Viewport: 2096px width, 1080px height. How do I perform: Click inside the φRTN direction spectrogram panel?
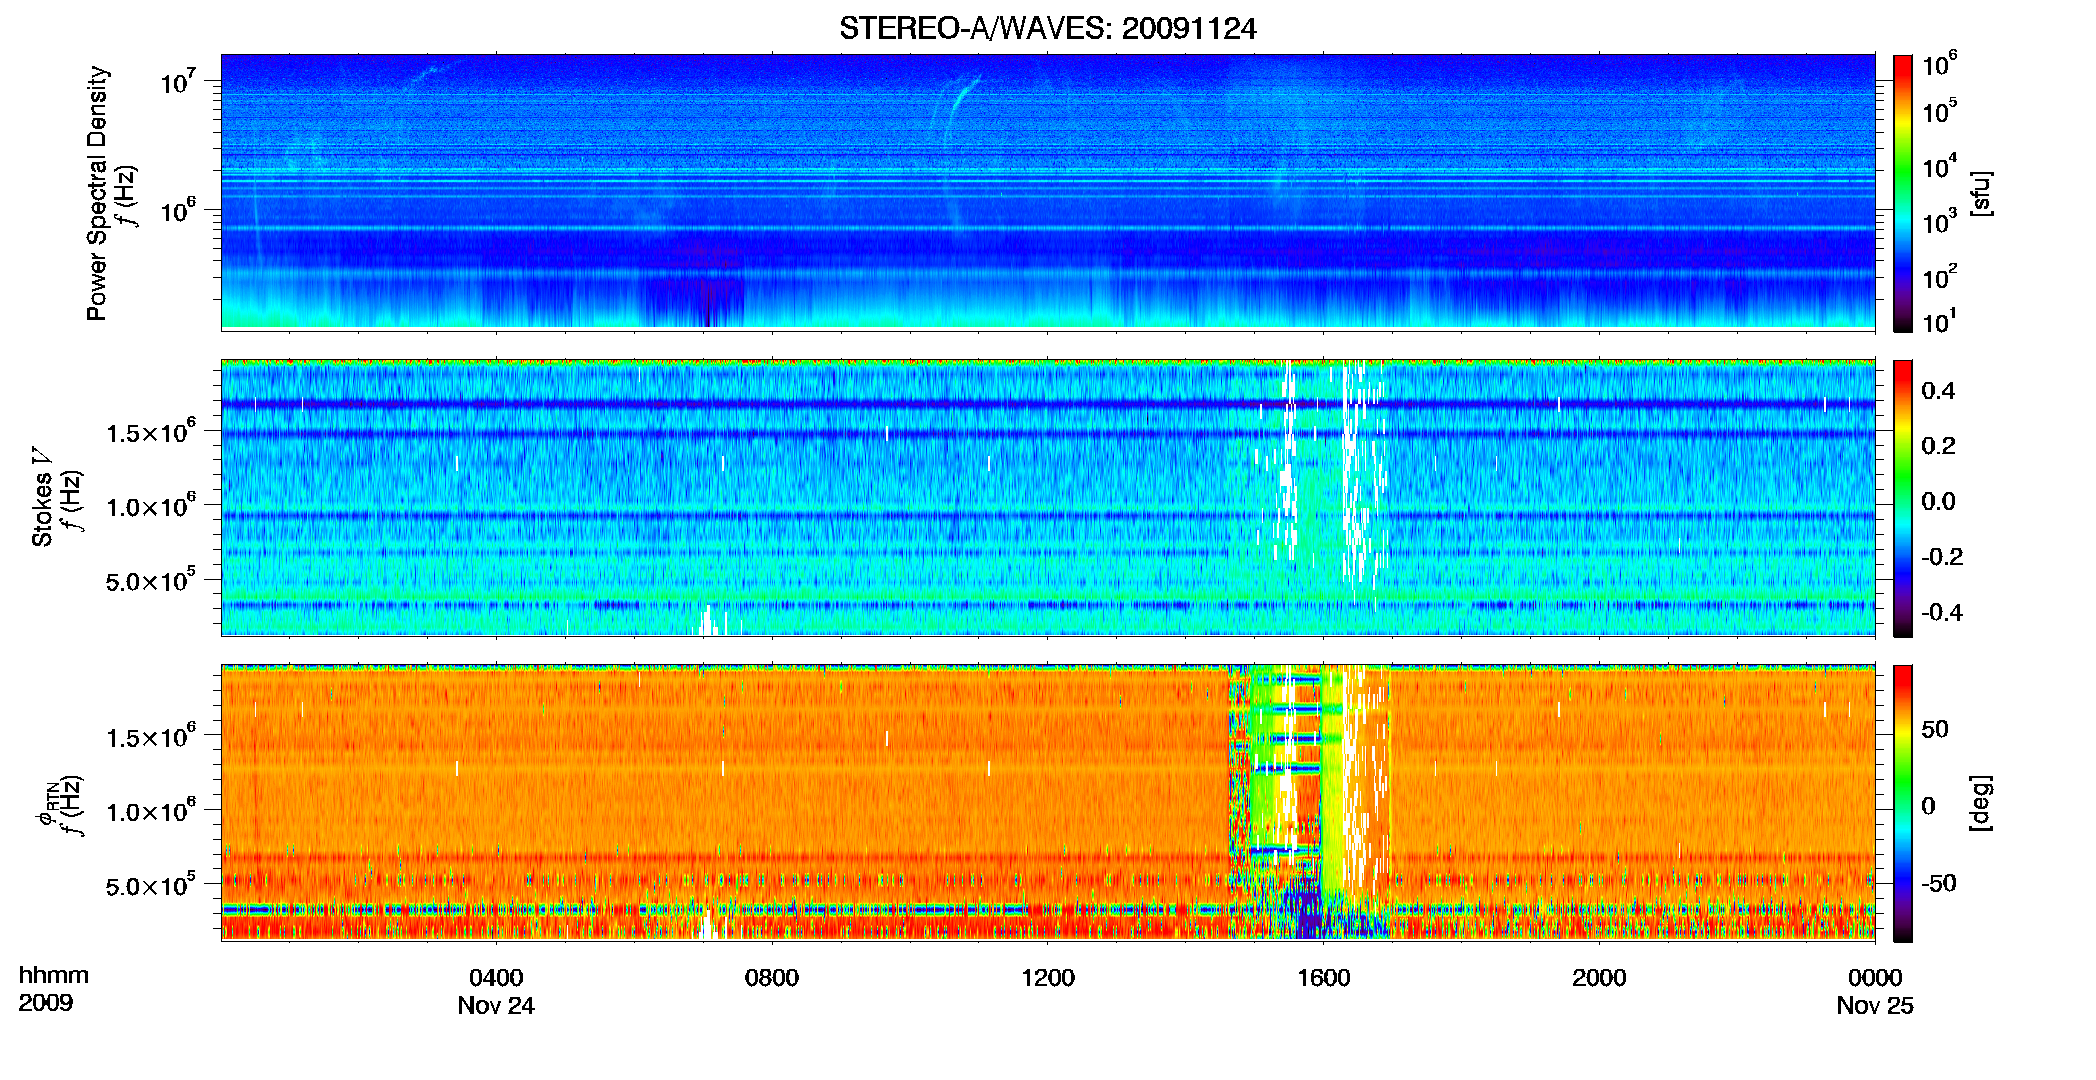1048,803
